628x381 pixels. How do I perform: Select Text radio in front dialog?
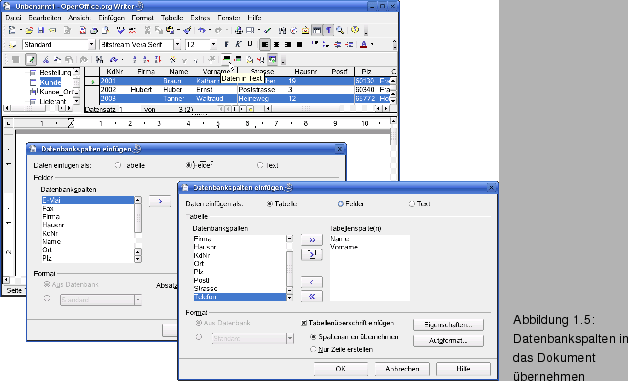pos(411,204)
